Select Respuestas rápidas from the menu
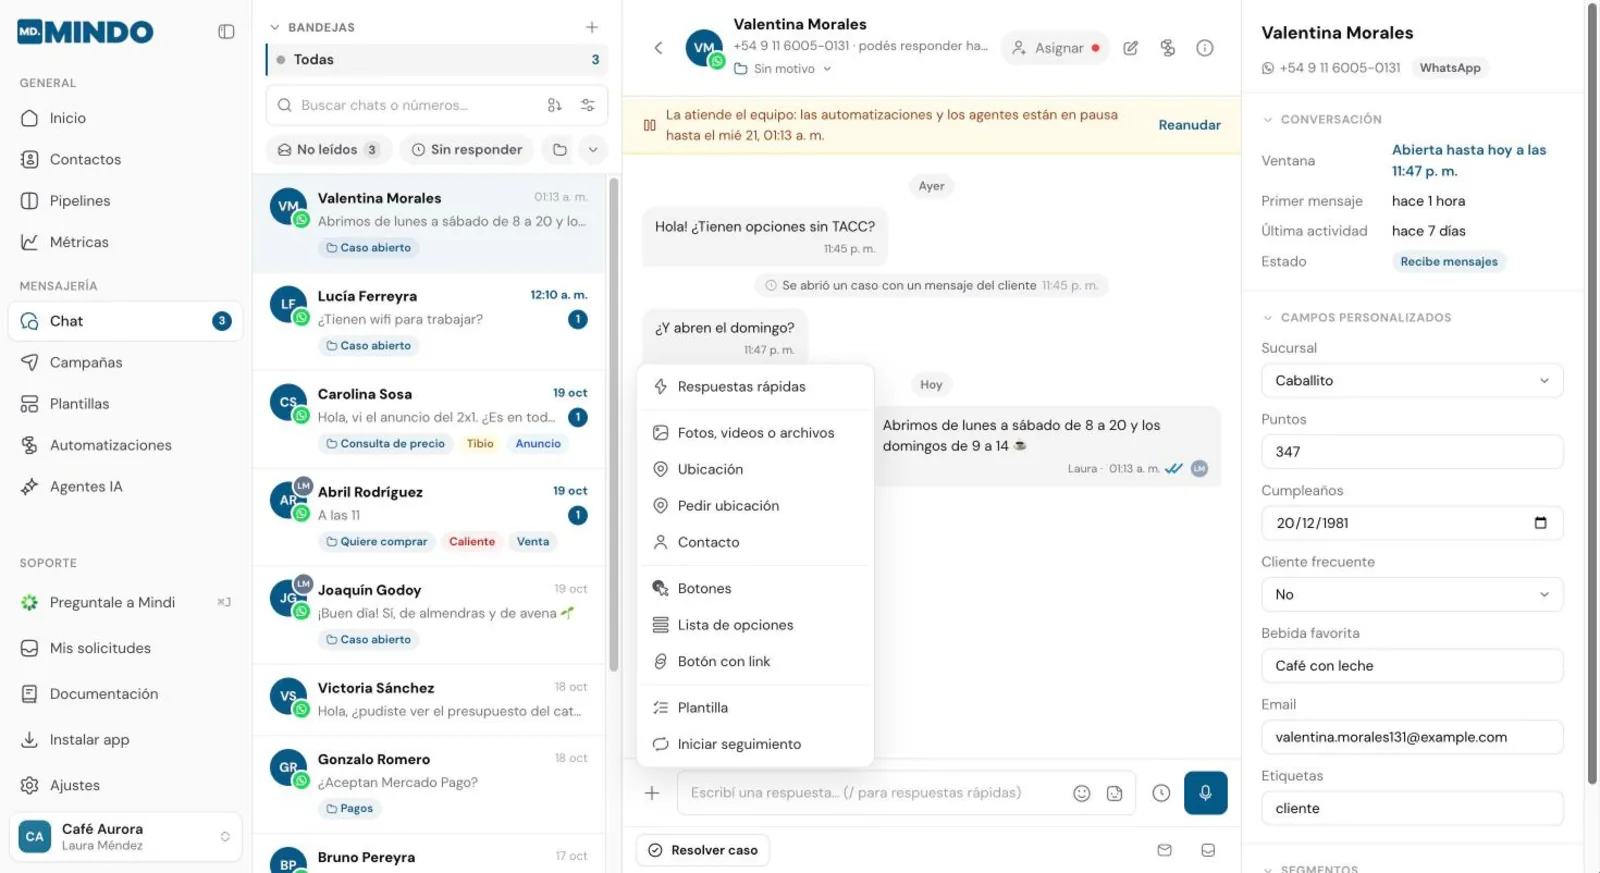 tap(755, 387)
